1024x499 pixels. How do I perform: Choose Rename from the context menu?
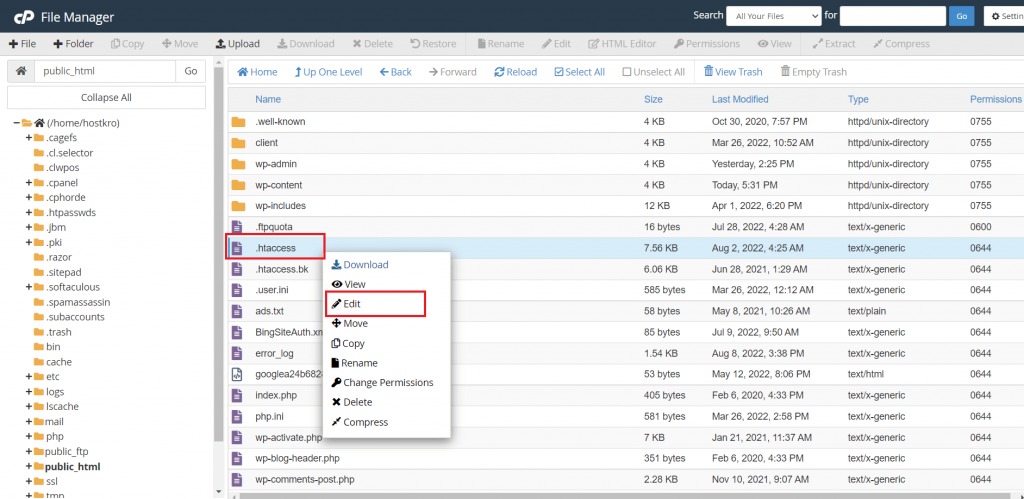(354, 362)
